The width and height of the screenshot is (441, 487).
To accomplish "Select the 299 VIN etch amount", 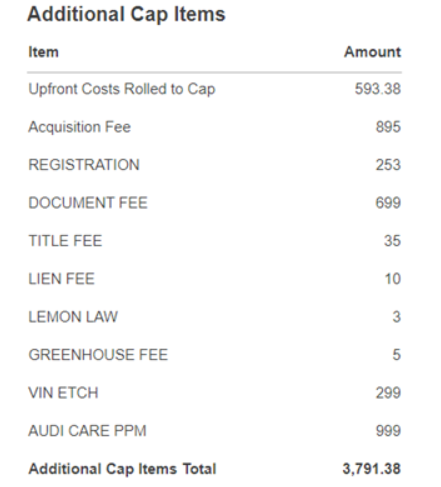I will click(x=388, y=393).
